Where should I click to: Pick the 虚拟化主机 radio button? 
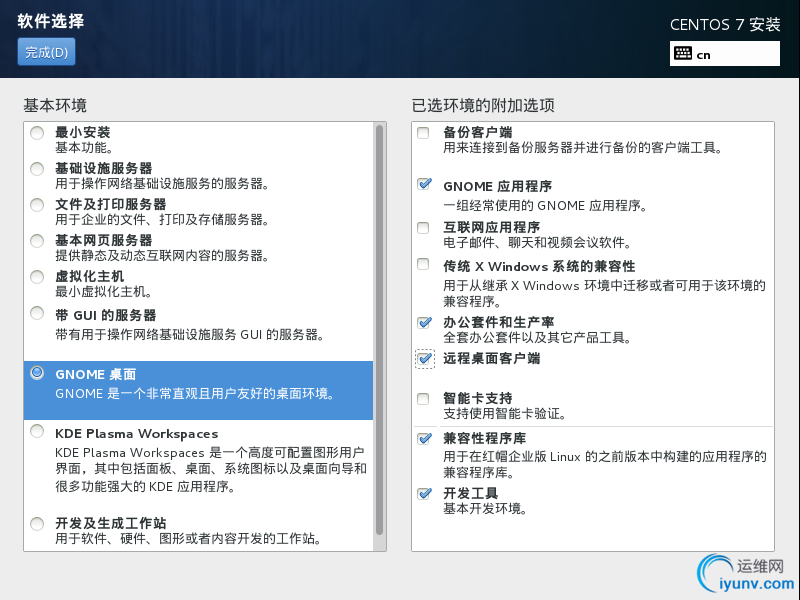click(x=37, y=277)
